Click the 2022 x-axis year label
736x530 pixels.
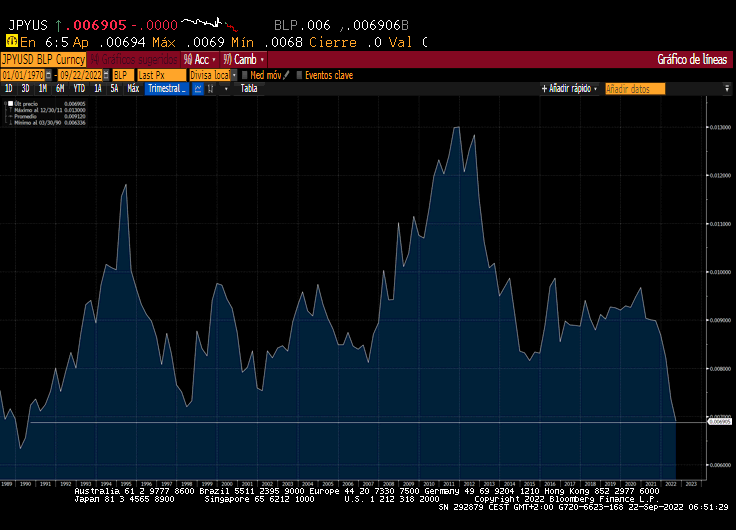(671, 484)
